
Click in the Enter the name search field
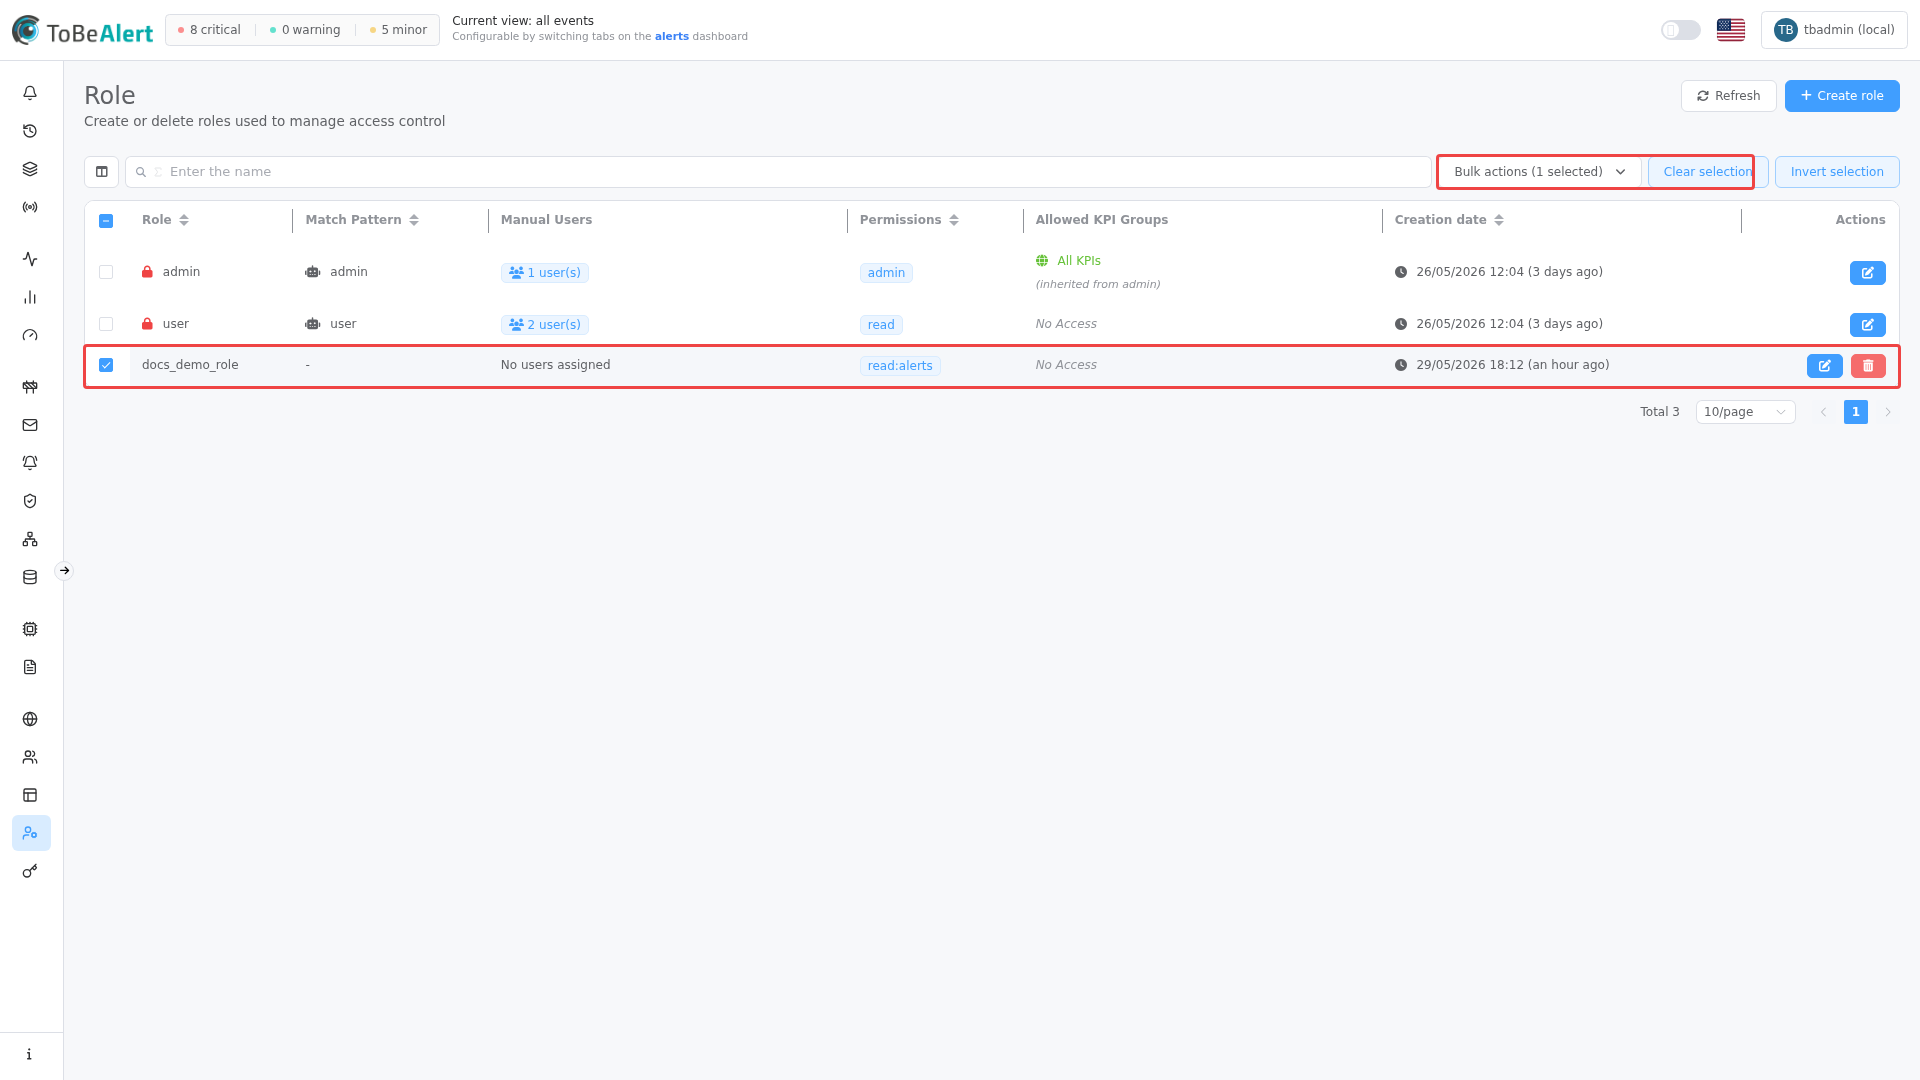(x=778, y=172)
